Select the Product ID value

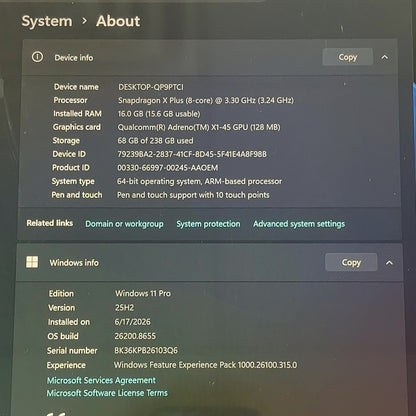(168, 168)
